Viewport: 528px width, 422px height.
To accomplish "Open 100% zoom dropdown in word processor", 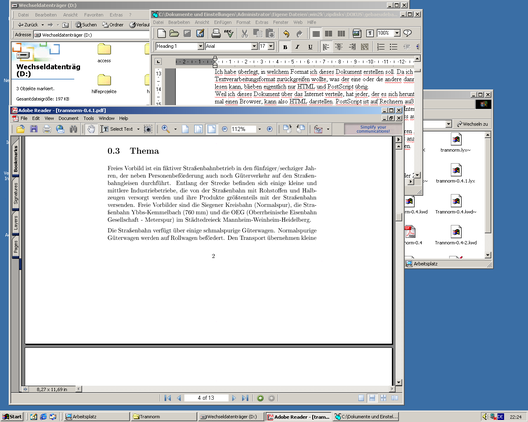I will tap(397, 33).
